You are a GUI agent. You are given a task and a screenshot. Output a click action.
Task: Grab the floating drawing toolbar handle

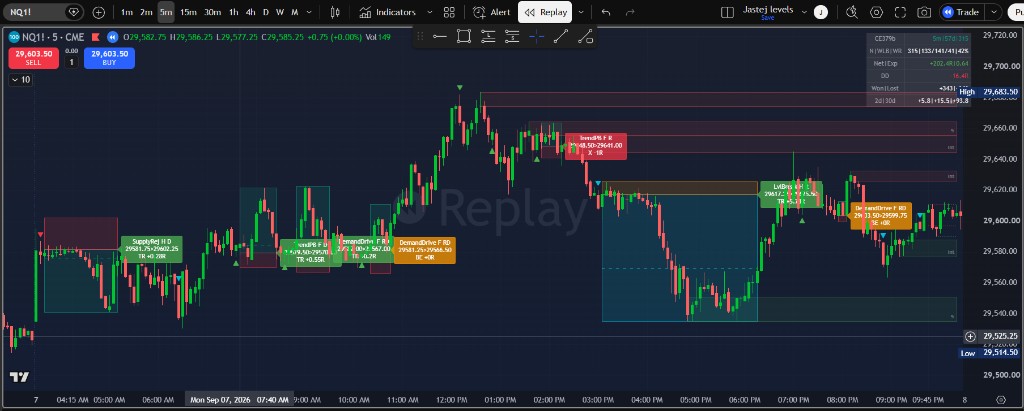coord(421,37)
